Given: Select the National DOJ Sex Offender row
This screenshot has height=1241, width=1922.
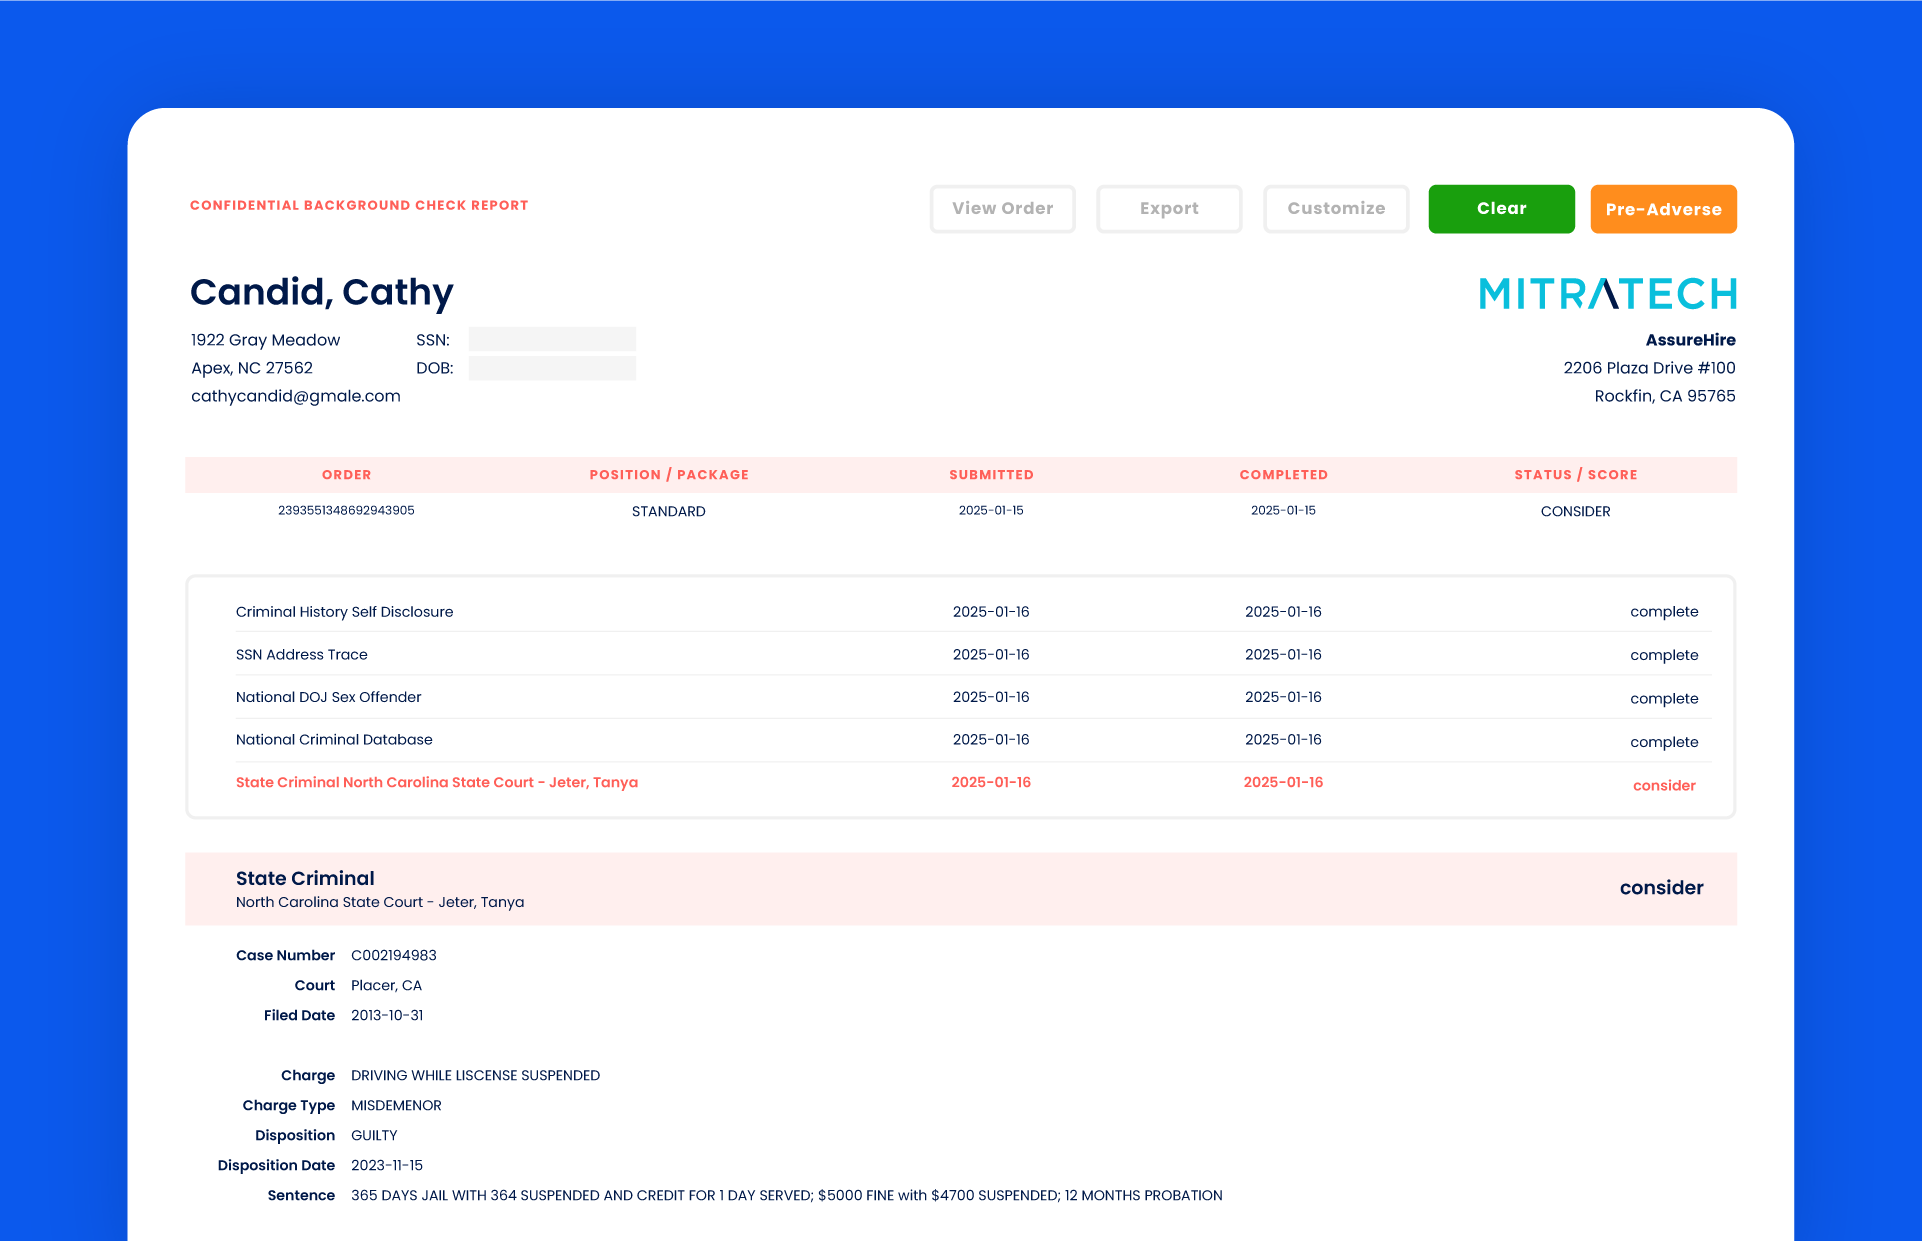Looking at the screenshot, I should [328, 697].
